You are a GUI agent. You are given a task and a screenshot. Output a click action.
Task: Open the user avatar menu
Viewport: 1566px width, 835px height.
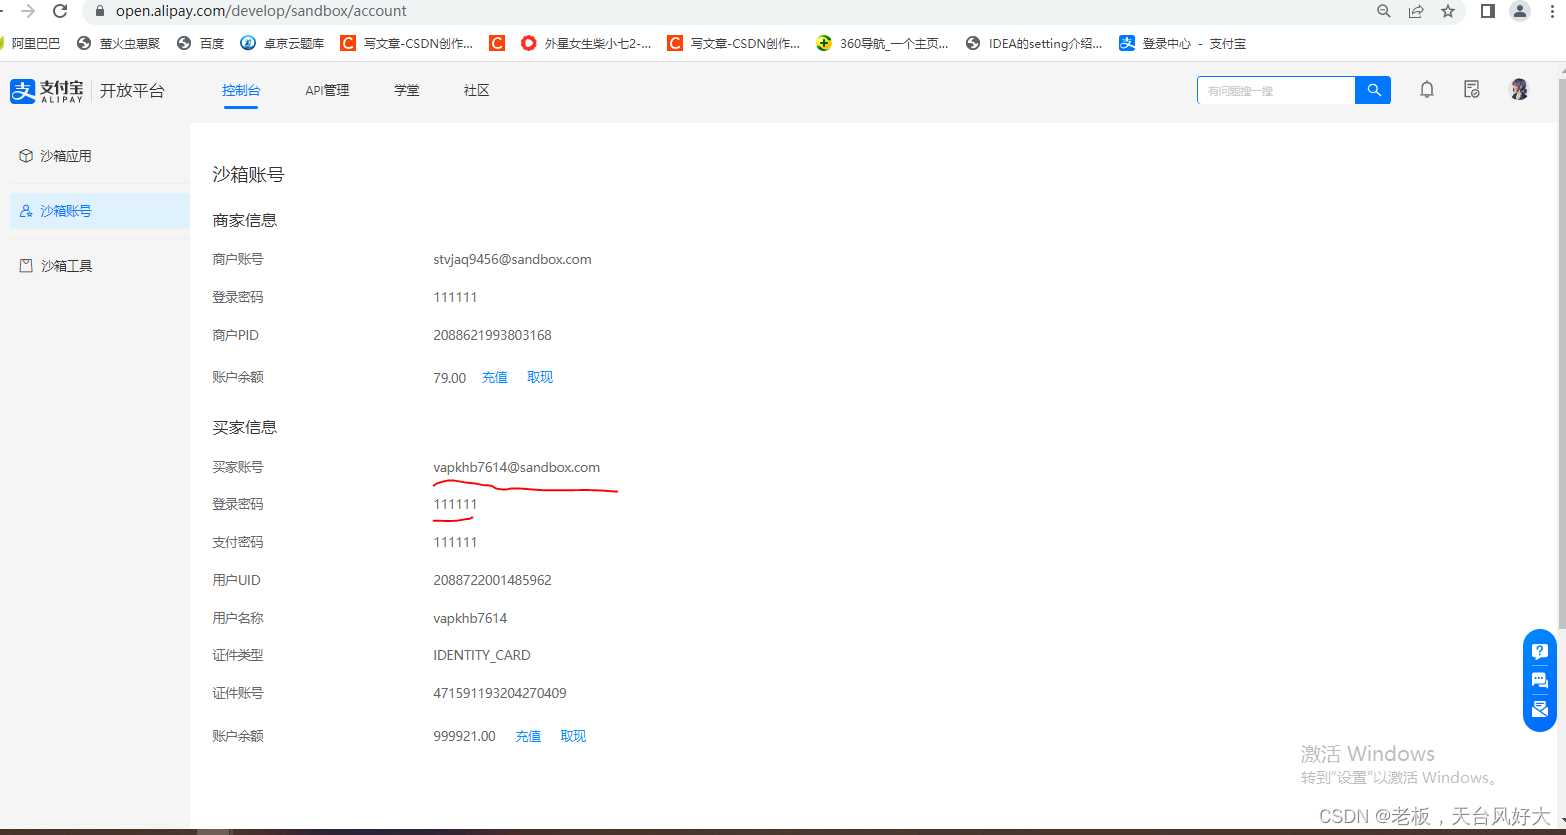[1519, 90]
